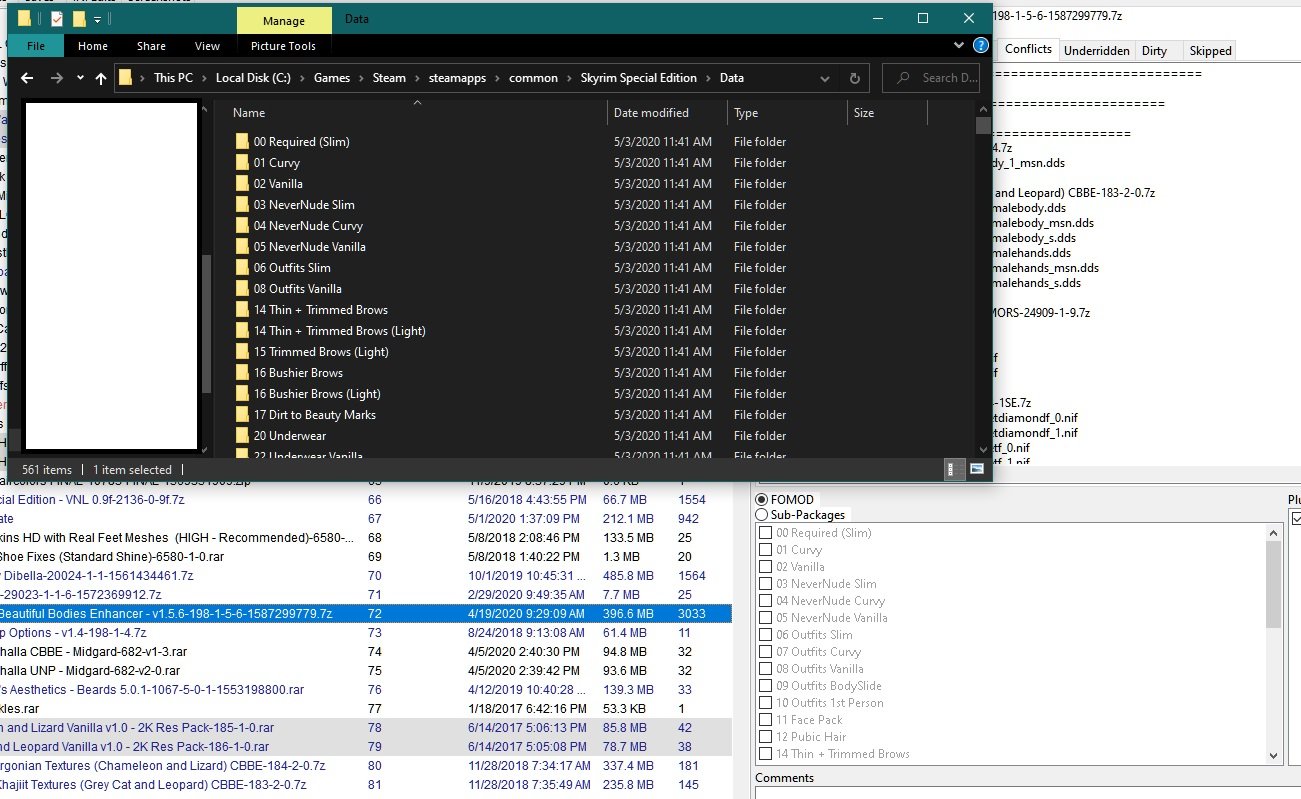The height and width of the screenshot is (799, 1301).
Task: Check 07 Outfits Curvy sub-package
Action: (x=765, y=652)
